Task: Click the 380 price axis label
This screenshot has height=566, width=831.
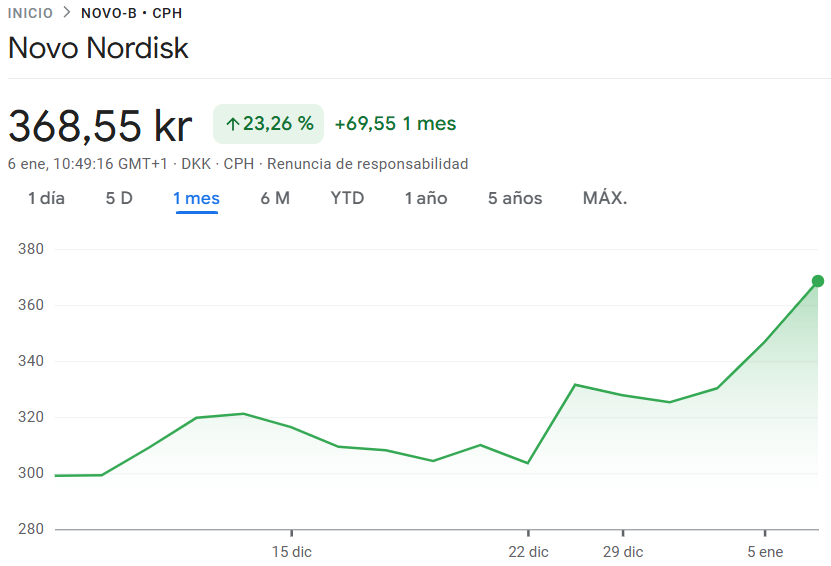Action: point(31,249)
